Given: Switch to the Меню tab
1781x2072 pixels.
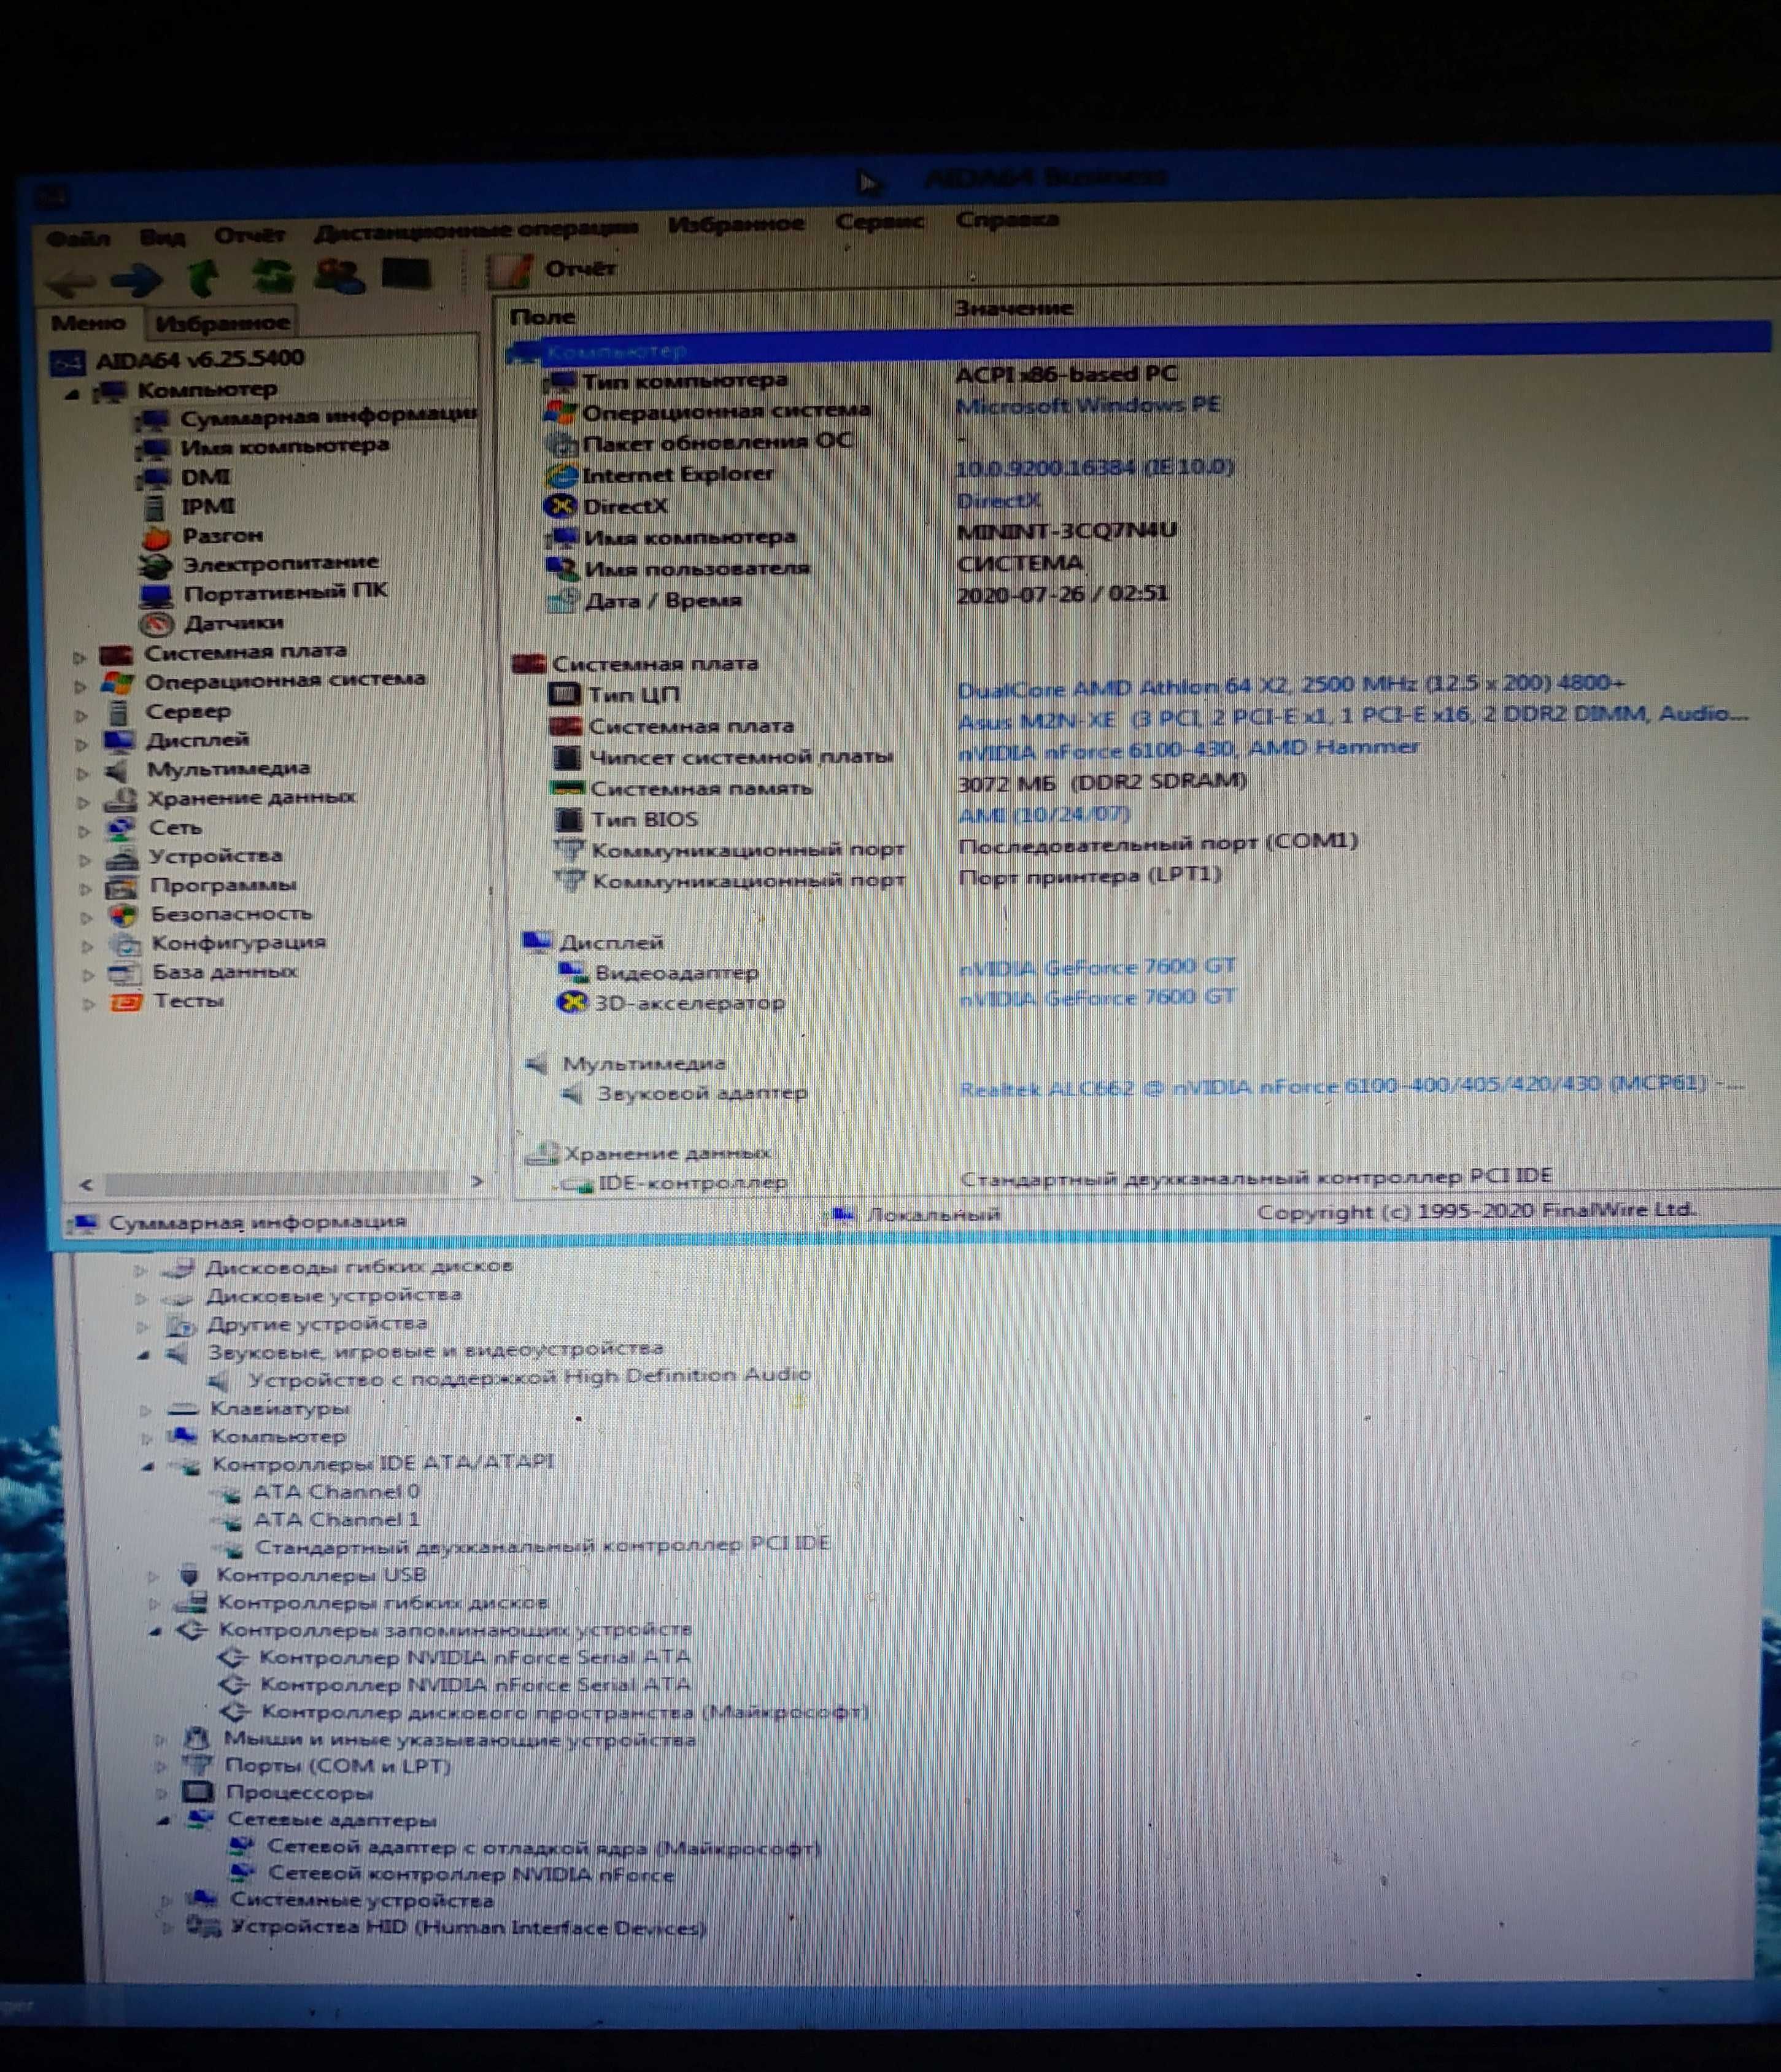Looking at the screenshot, I should [88, 323].
